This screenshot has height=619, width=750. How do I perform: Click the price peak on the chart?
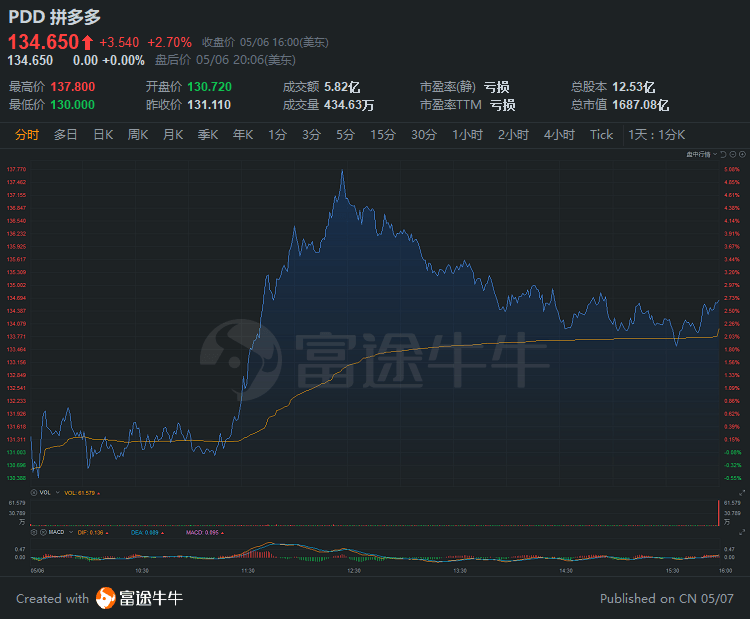(342, 171)
